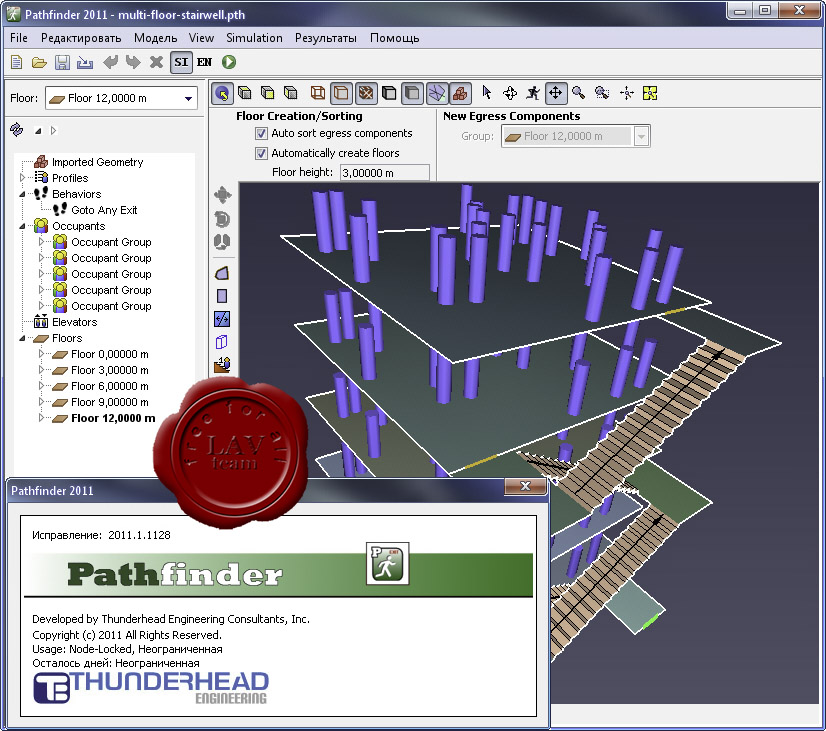
Task: Select the zoom-to-box tool
Action: [x=602, y=93]
